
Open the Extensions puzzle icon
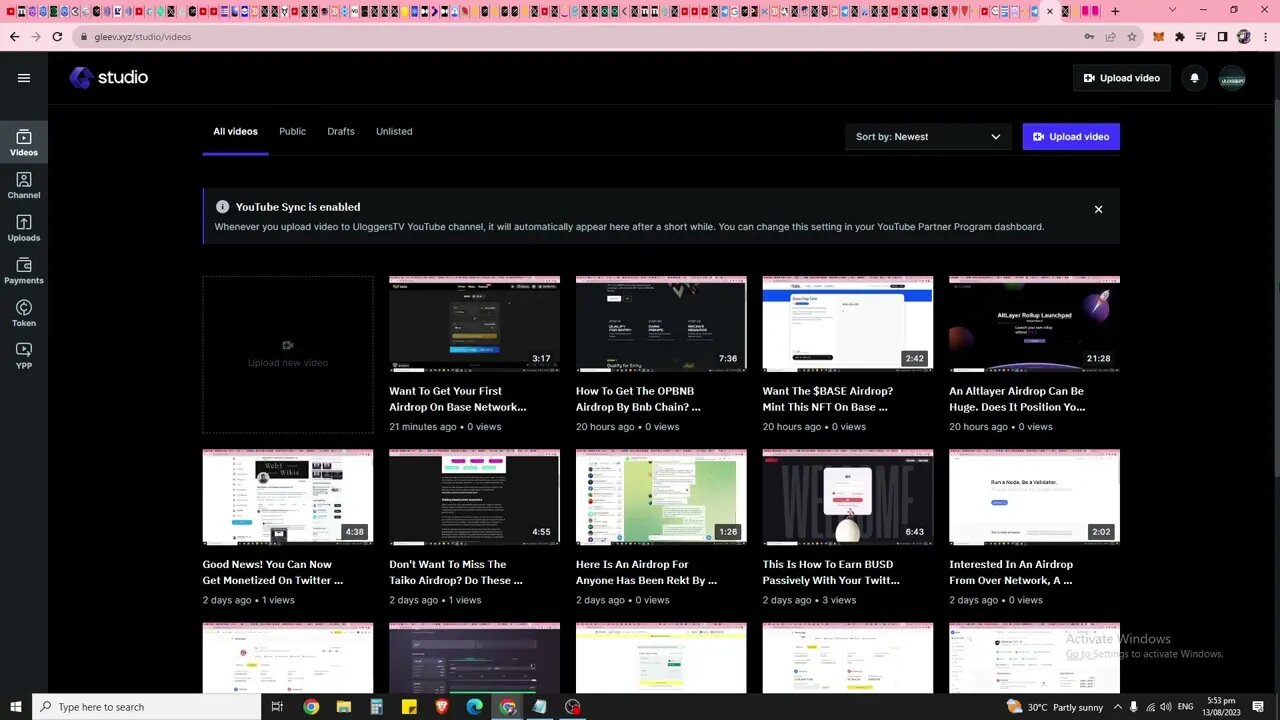(1180, 37)
